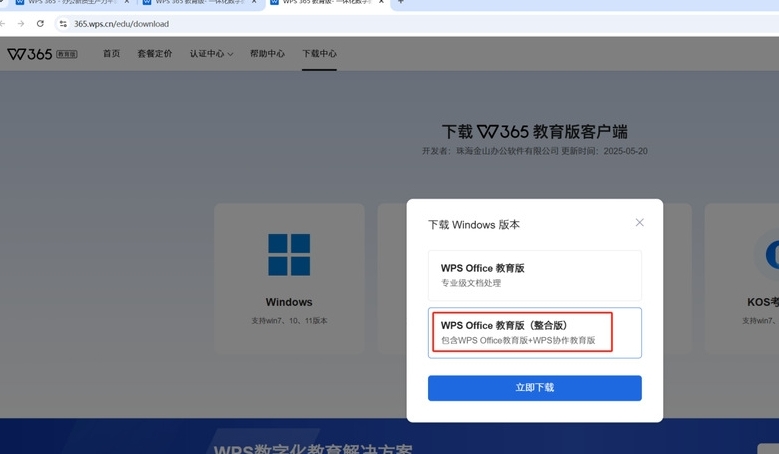This screenshot has height=454, width=779.
Task: Select WPS Office 教育版（整合版）option
Action: [535, 333]
